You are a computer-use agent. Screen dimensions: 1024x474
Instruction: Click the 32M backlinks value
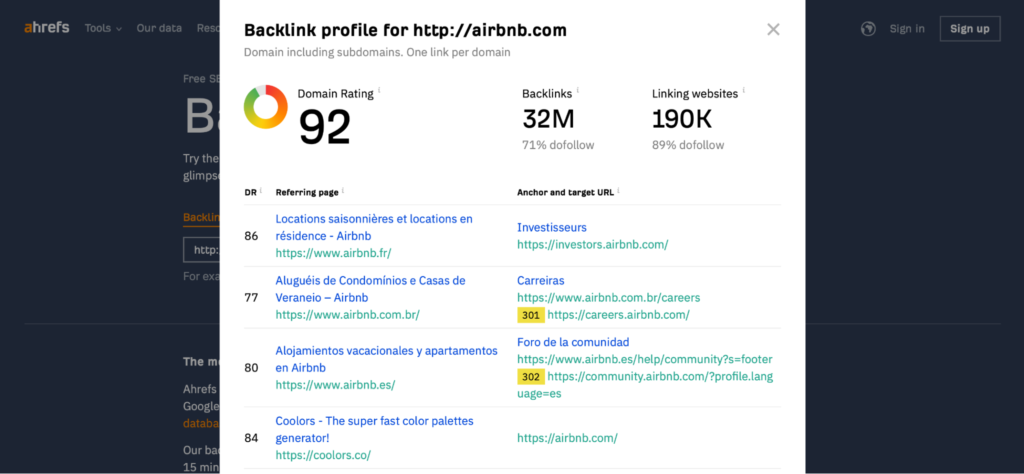[548, 119]
